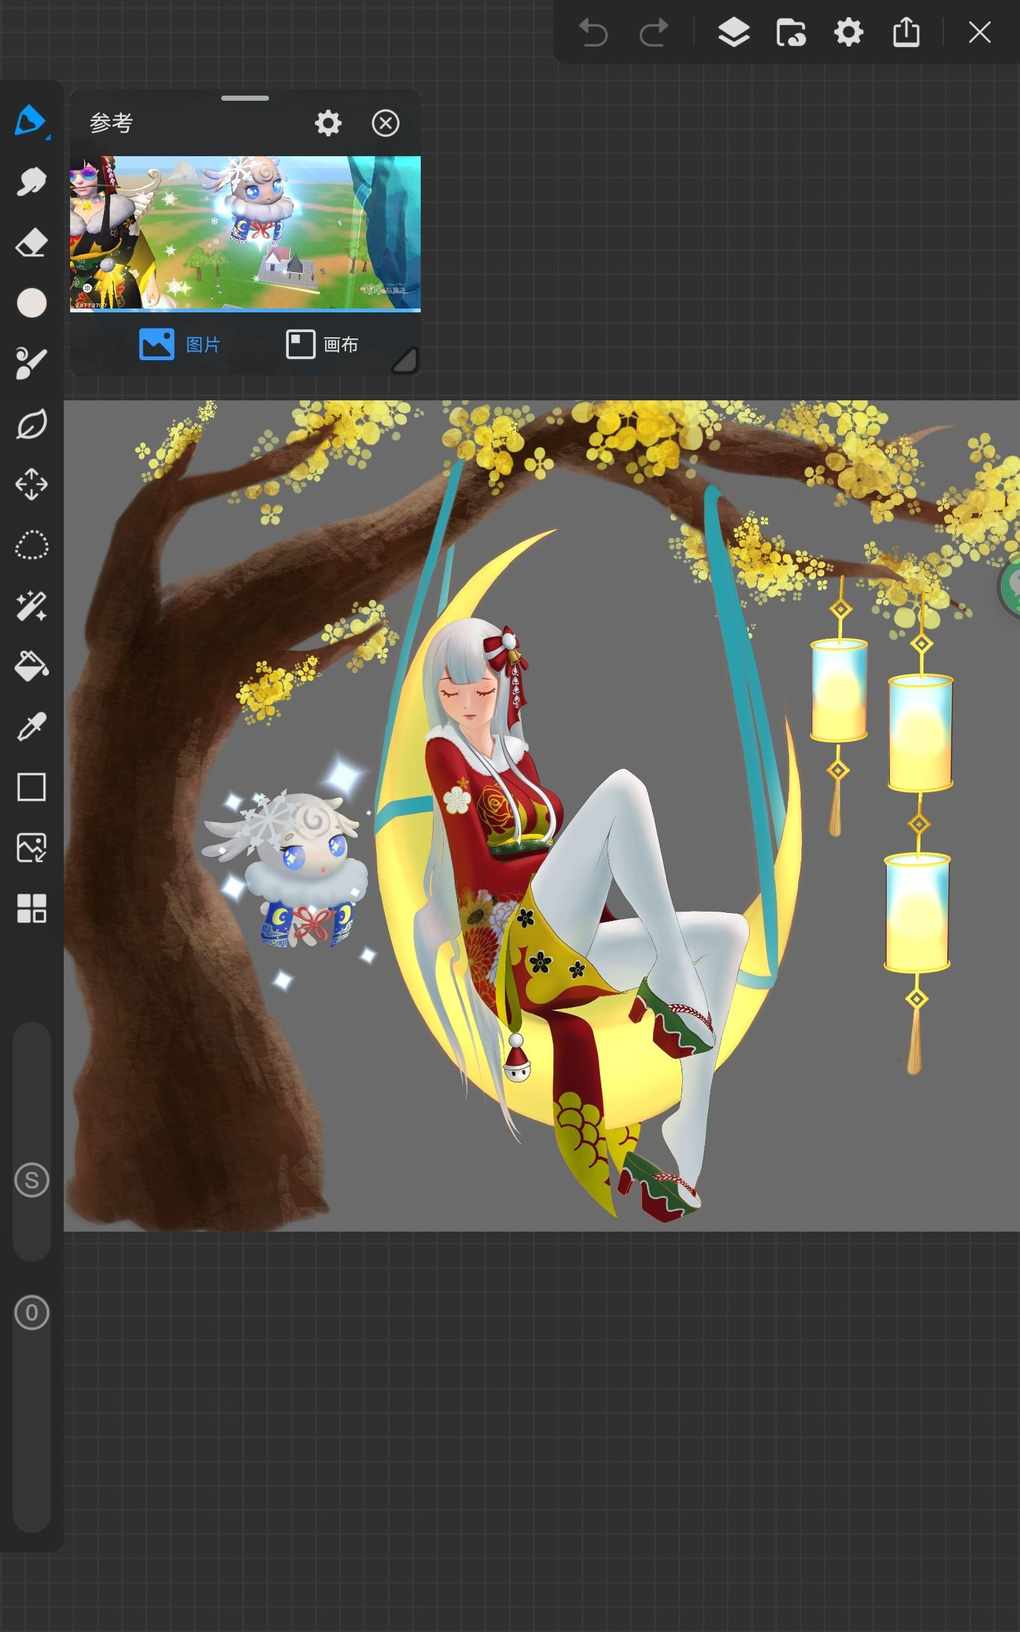The image size is (1020, 1632).
Task: Switch reference source to 画布
Action: pos(322,345)
